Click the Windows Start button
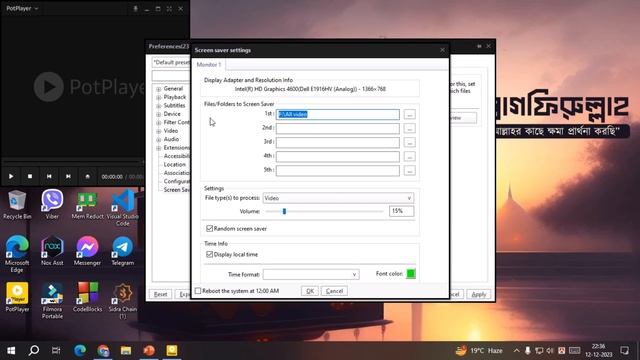Viewport: 640px width, 360px height. pos(11,351)
